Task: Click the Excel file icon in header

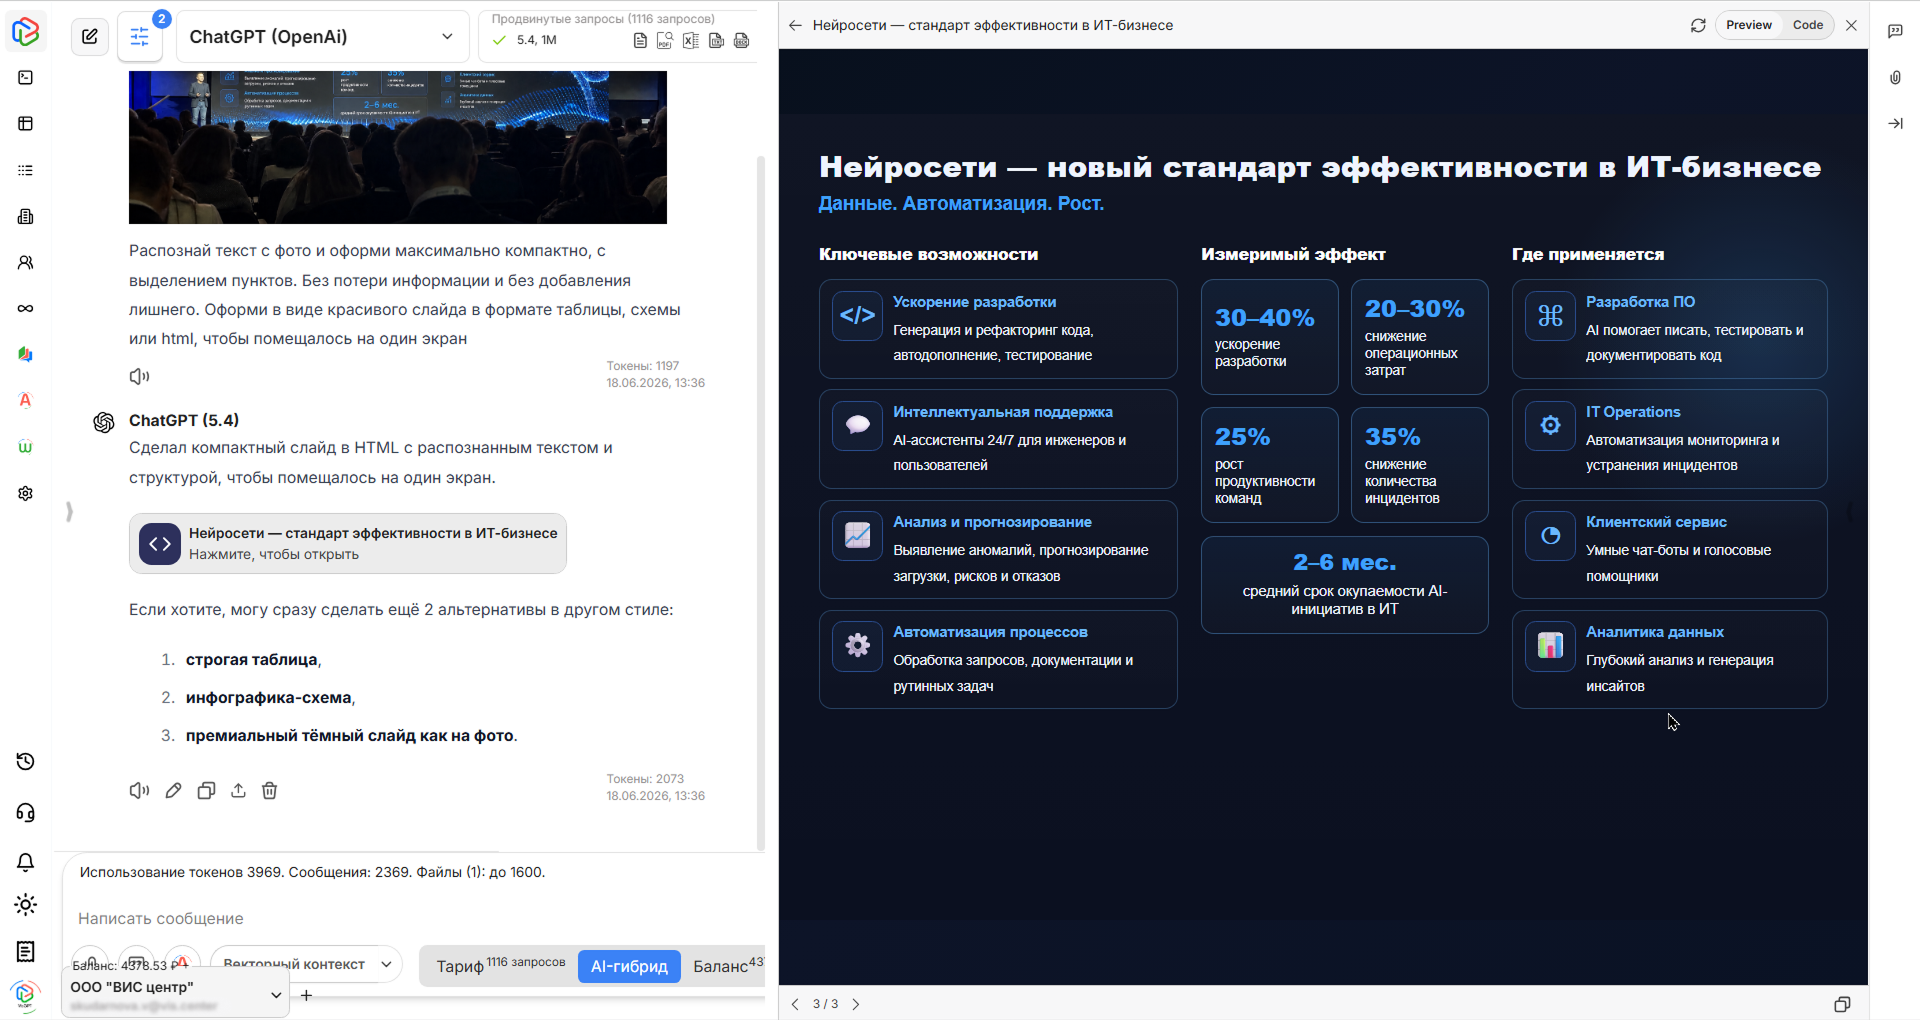Action: pyautogui.click(x=690, y=40)
